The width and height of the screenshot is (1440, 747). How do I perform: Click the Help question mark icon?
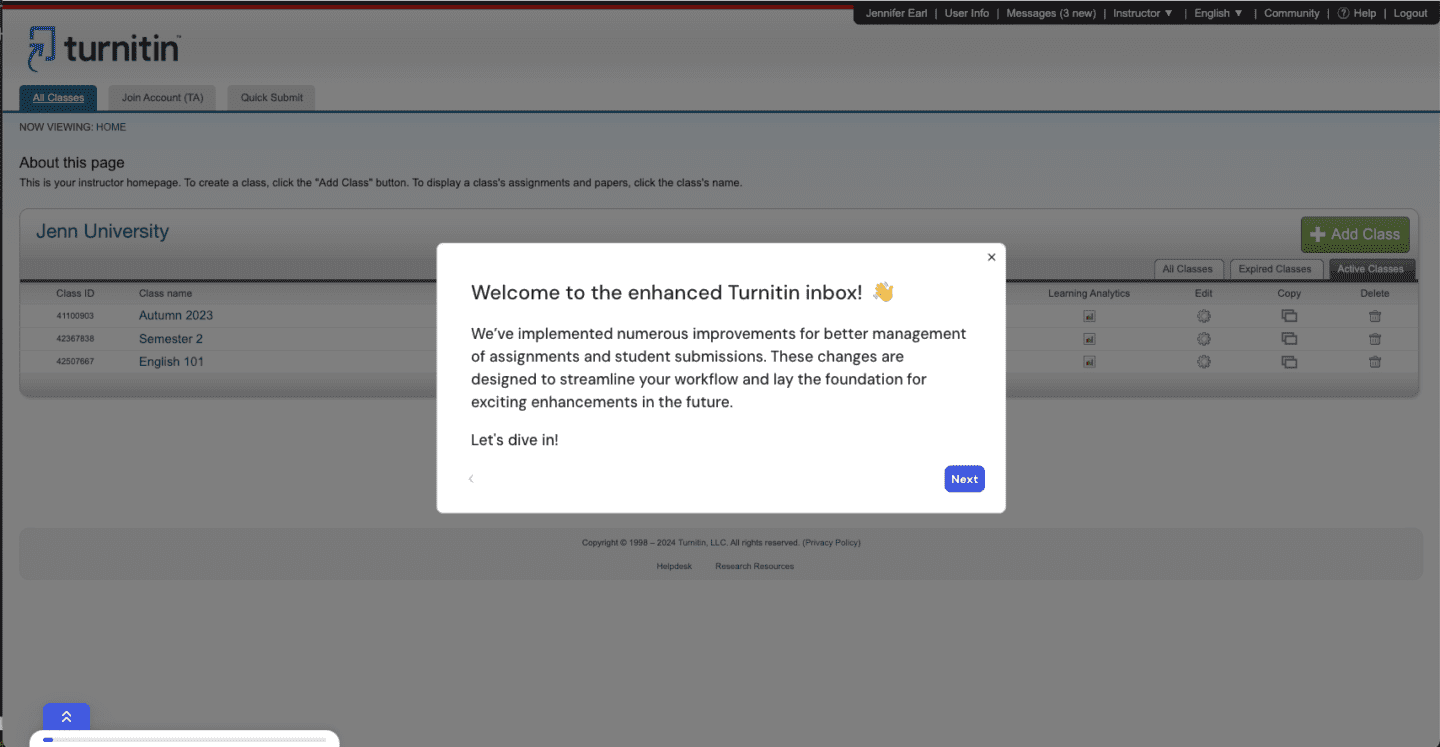tap(1343, 13)
